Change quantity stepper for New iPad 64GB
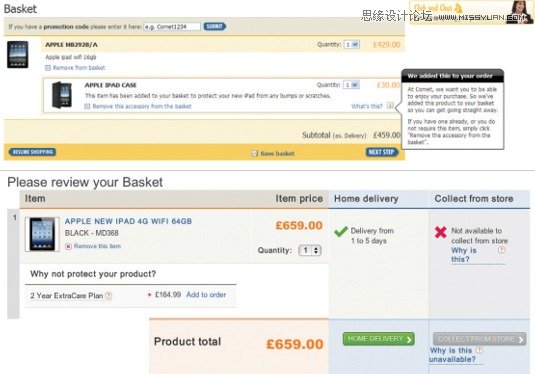Screen dimensions: 535x374 point(310,250)
